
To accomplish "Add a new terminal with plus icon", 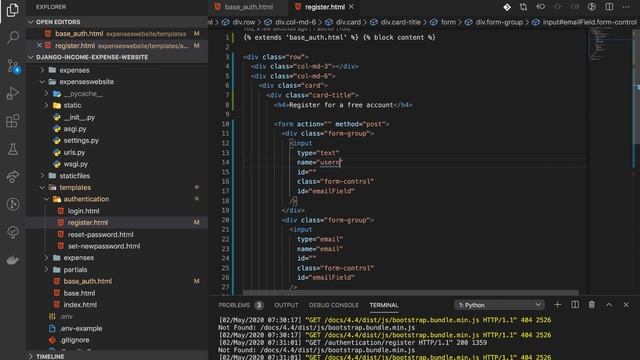I will [557, 305].
